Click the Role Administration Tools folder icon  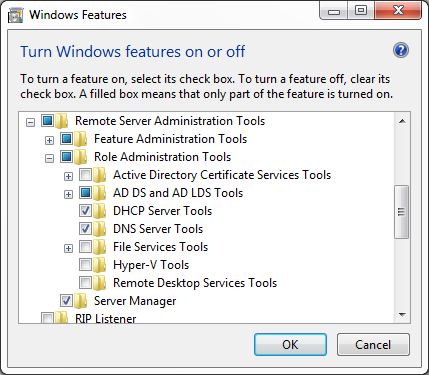[81, 157]
